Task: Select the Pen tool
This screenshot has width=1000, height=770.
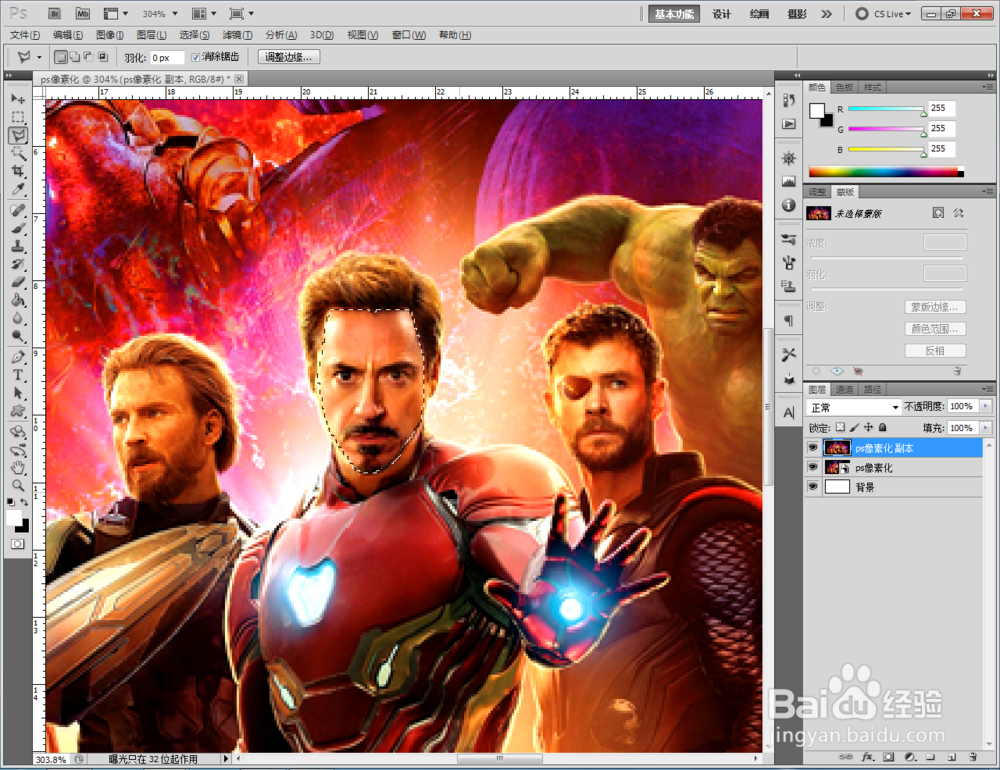Action: pyautogui.click(x=18, y=357)
